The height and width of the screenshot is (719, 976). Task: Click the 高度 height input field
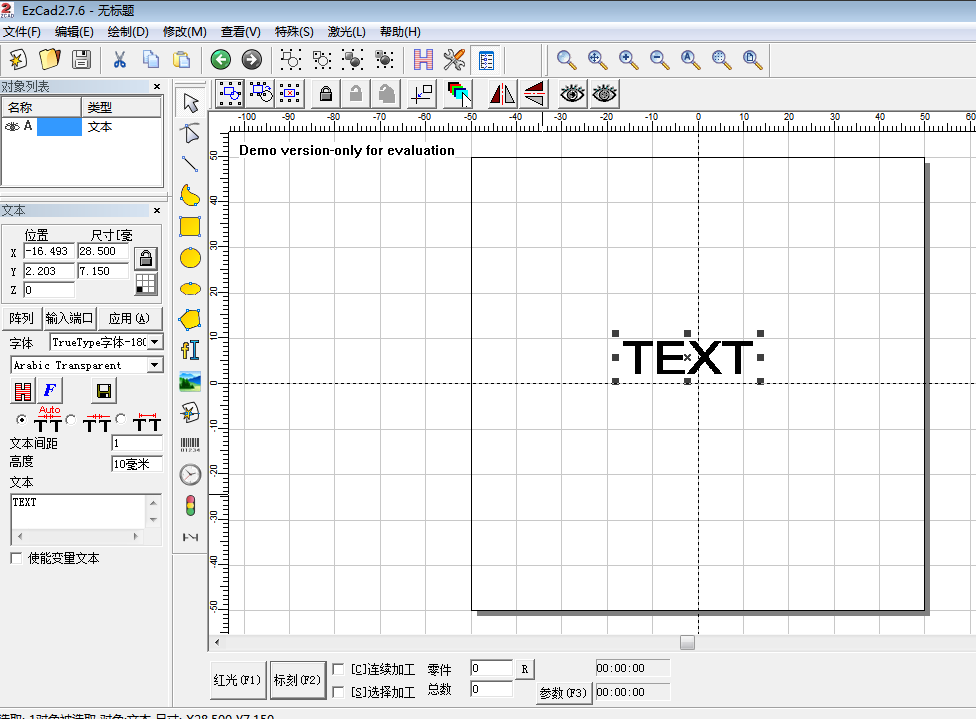(x=136, y=464)
